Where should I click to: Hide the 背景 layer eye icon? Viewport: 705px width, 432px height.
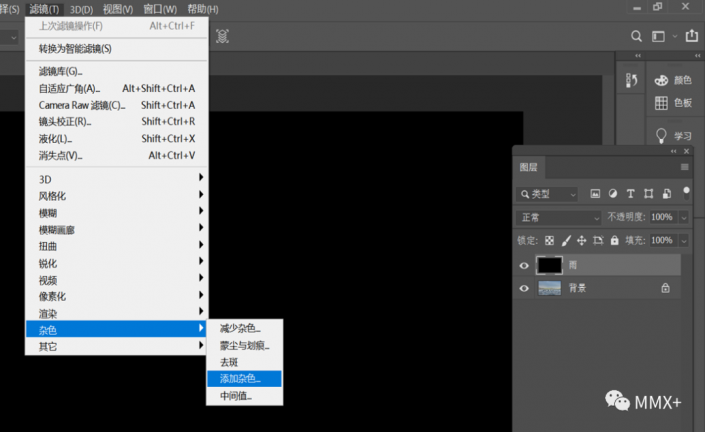click(x=524, y=288)
